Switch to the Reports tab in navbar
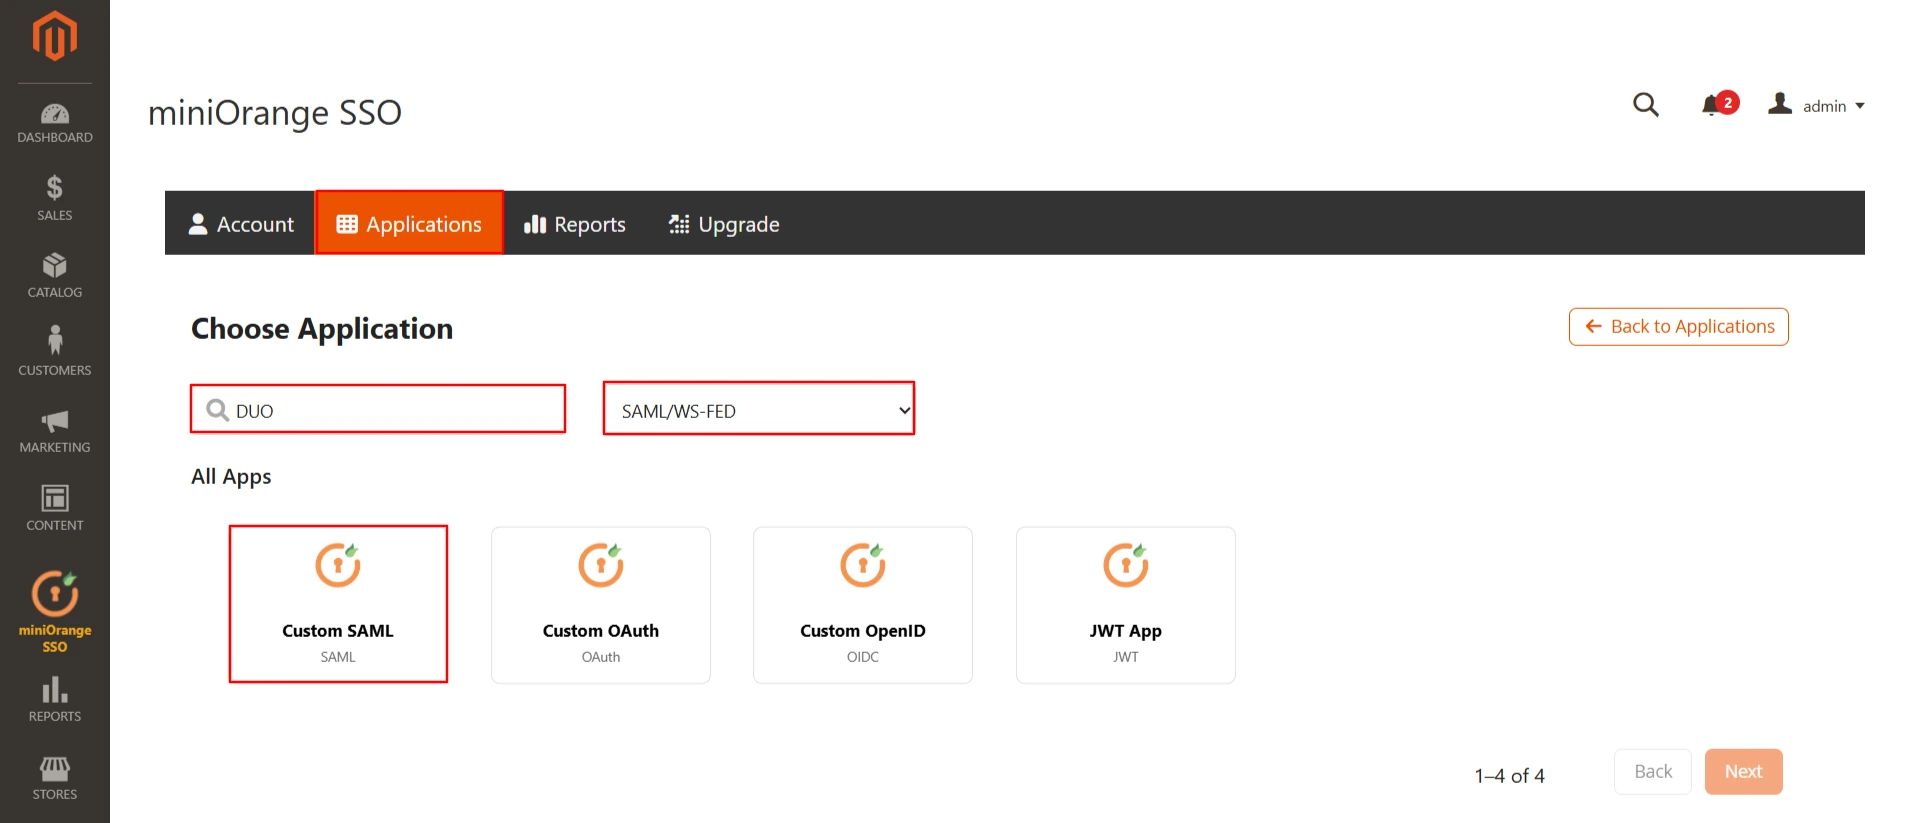 (x=575, y=224)
